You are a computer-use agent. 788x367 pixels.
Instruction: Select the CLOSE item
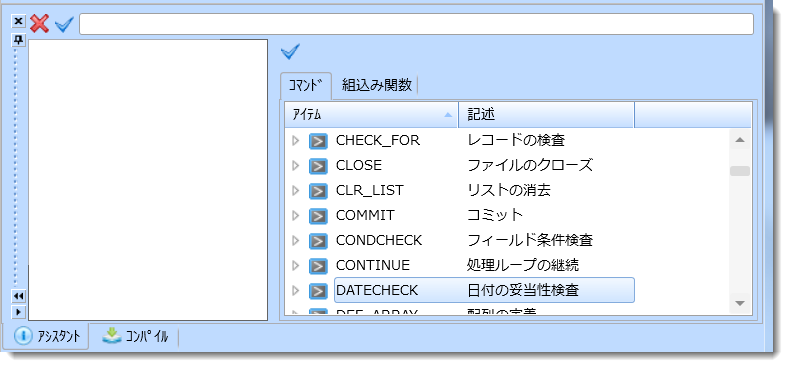[x=359, y=165]
